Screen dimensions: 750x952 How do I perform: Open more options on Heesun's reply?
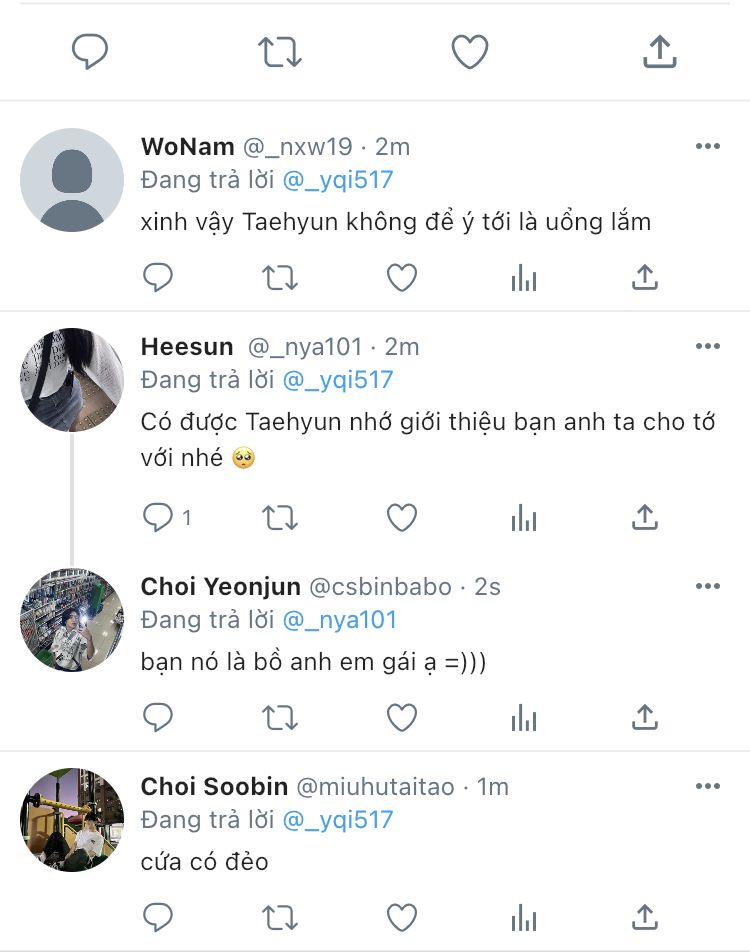pos(707,347)
